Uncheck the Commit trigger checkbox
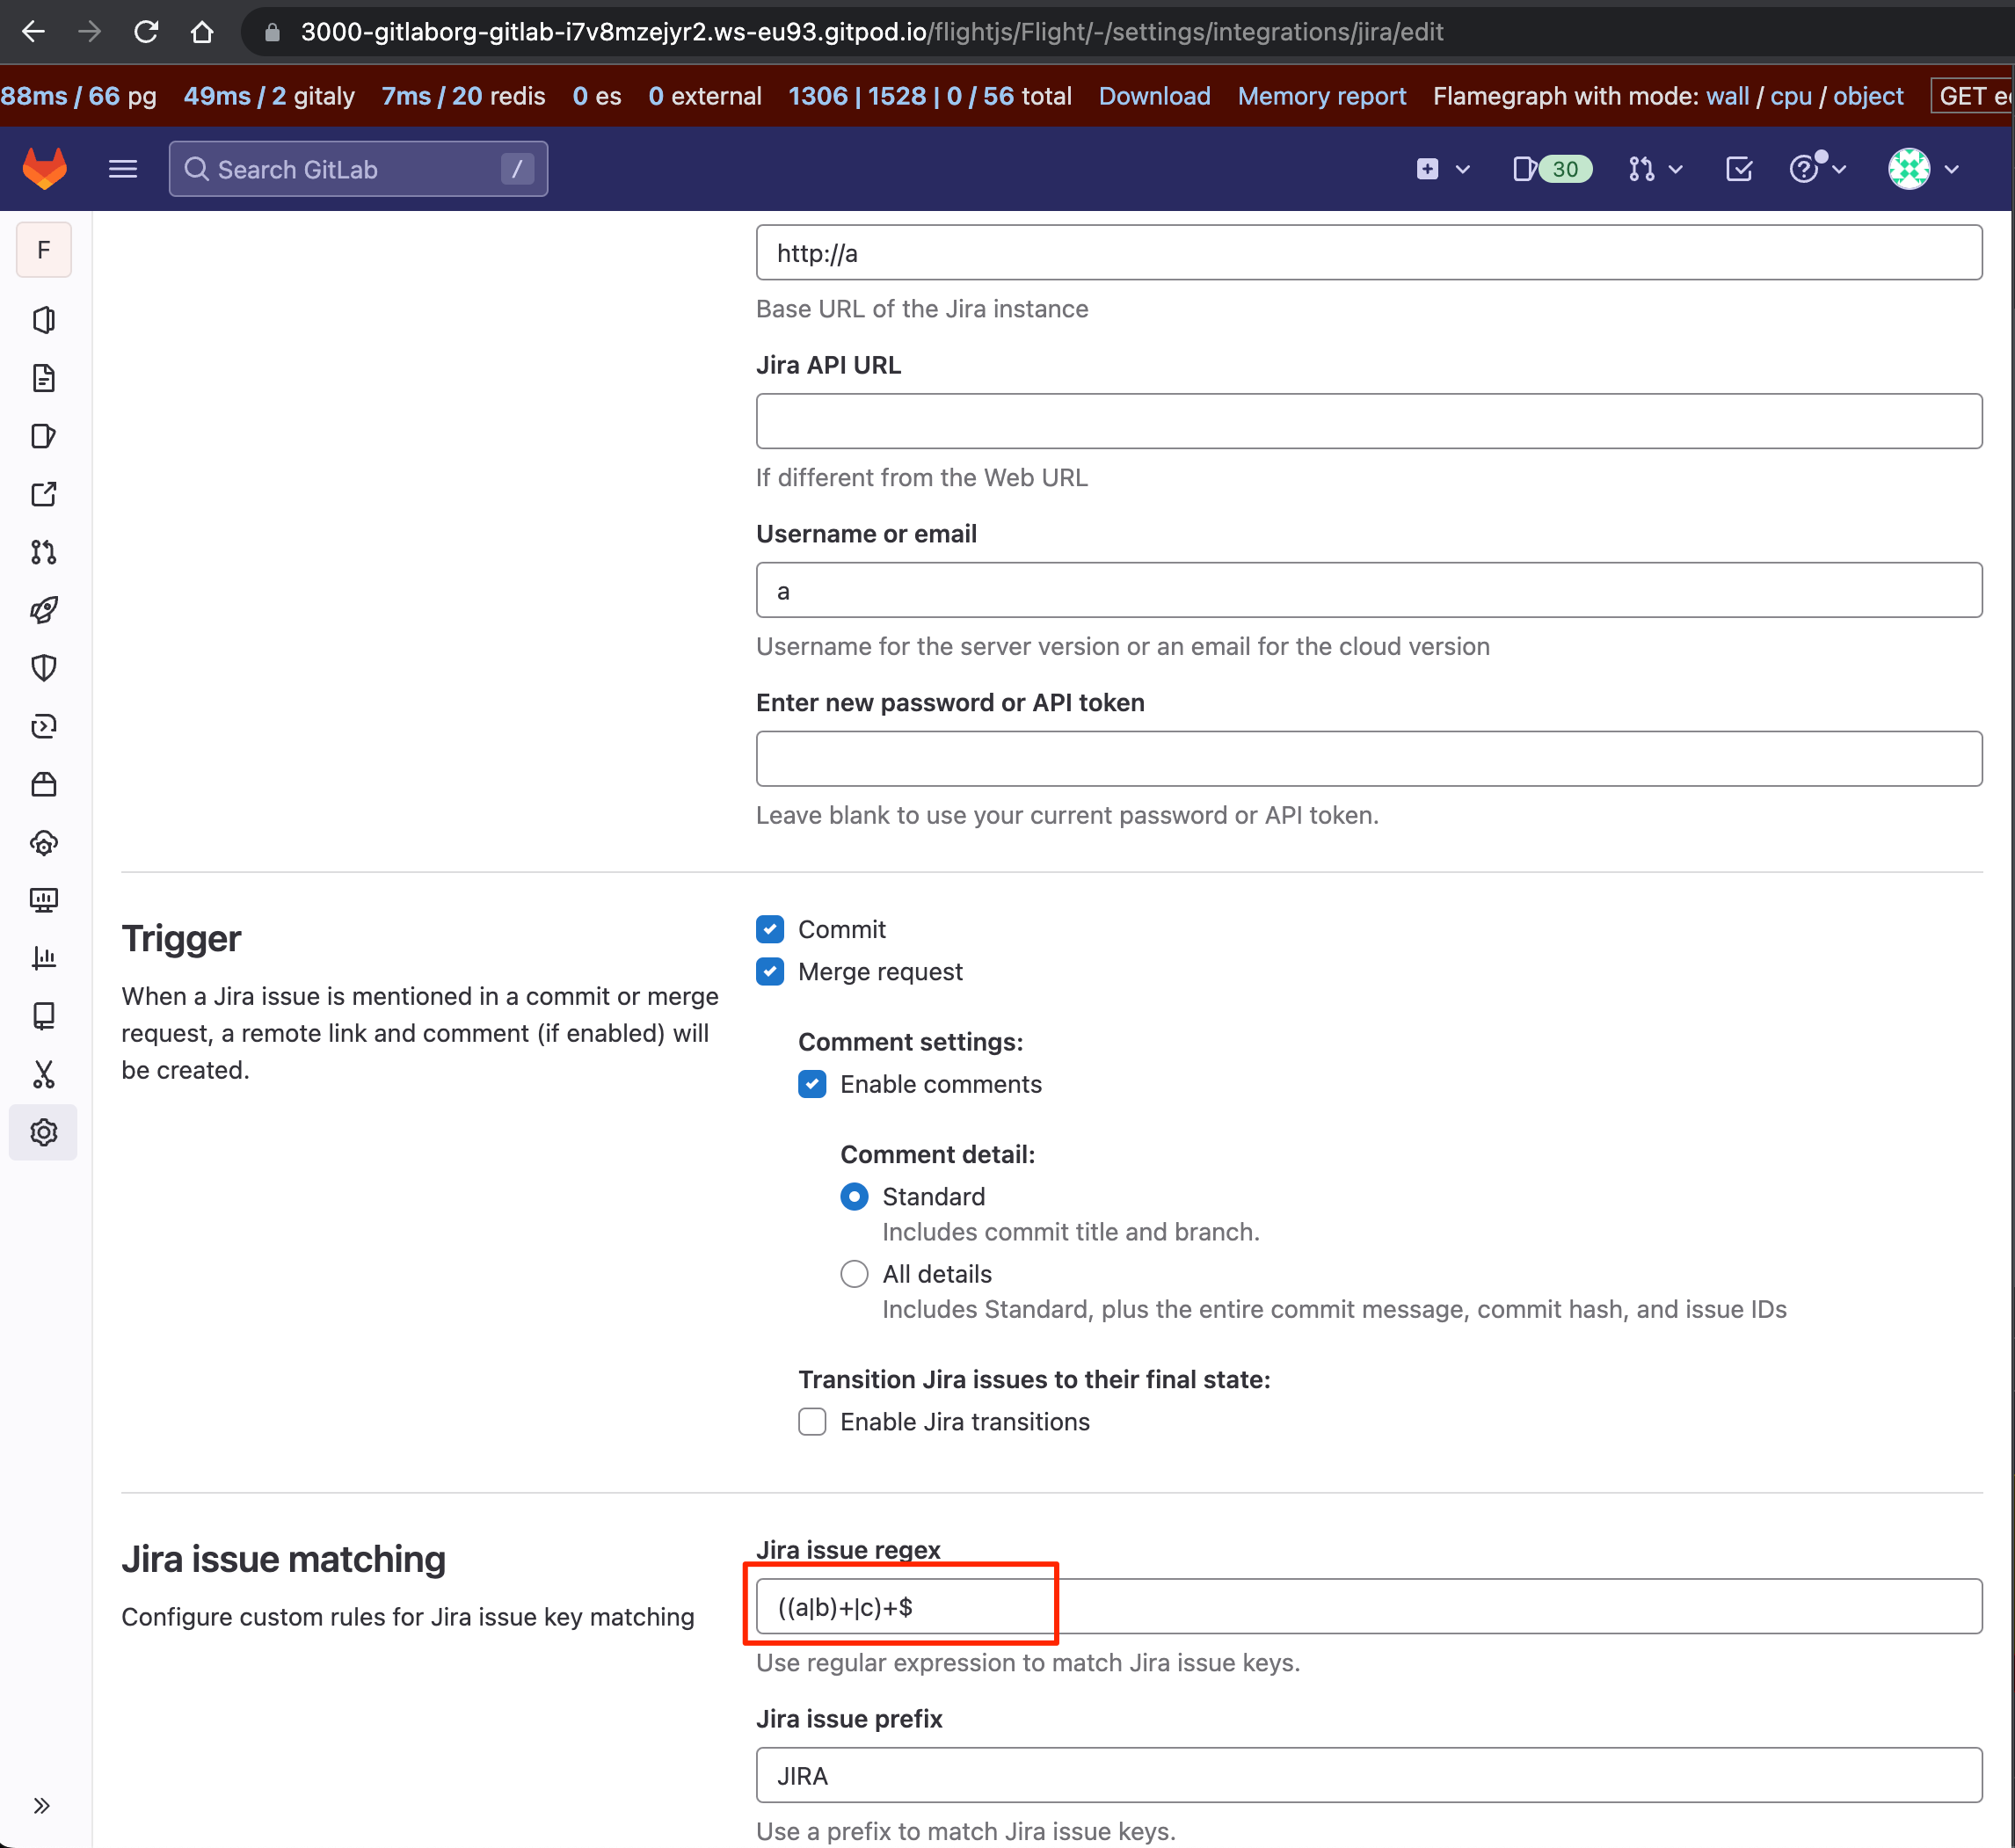The width and height of the screenshot is (2015, 1848). (x=770, y=929)
